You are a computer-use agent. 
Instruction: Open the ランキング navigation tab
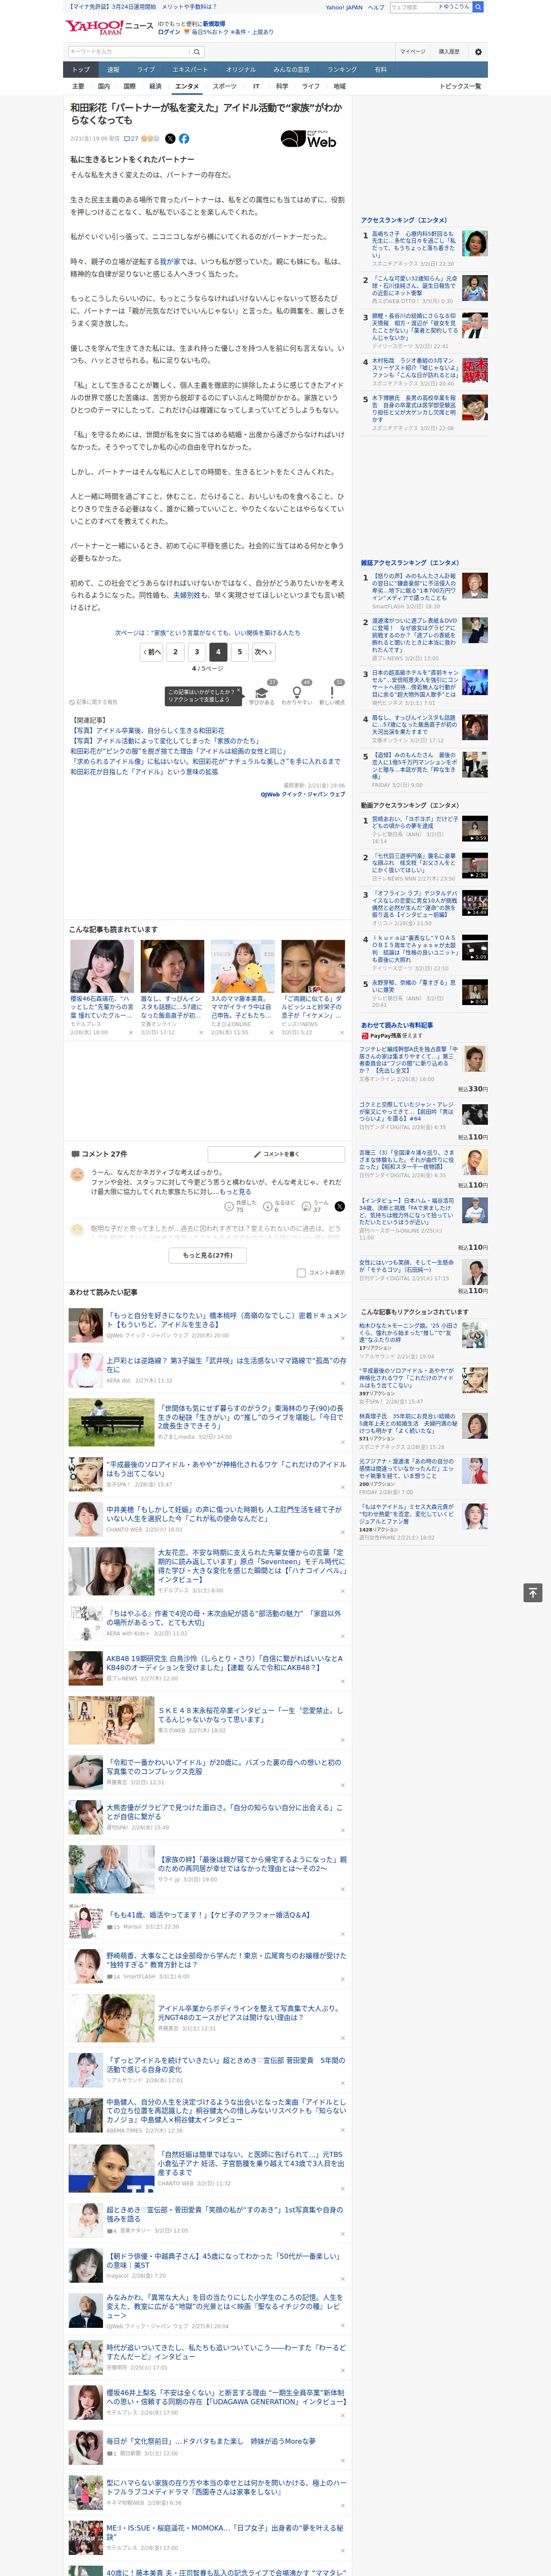342,69
